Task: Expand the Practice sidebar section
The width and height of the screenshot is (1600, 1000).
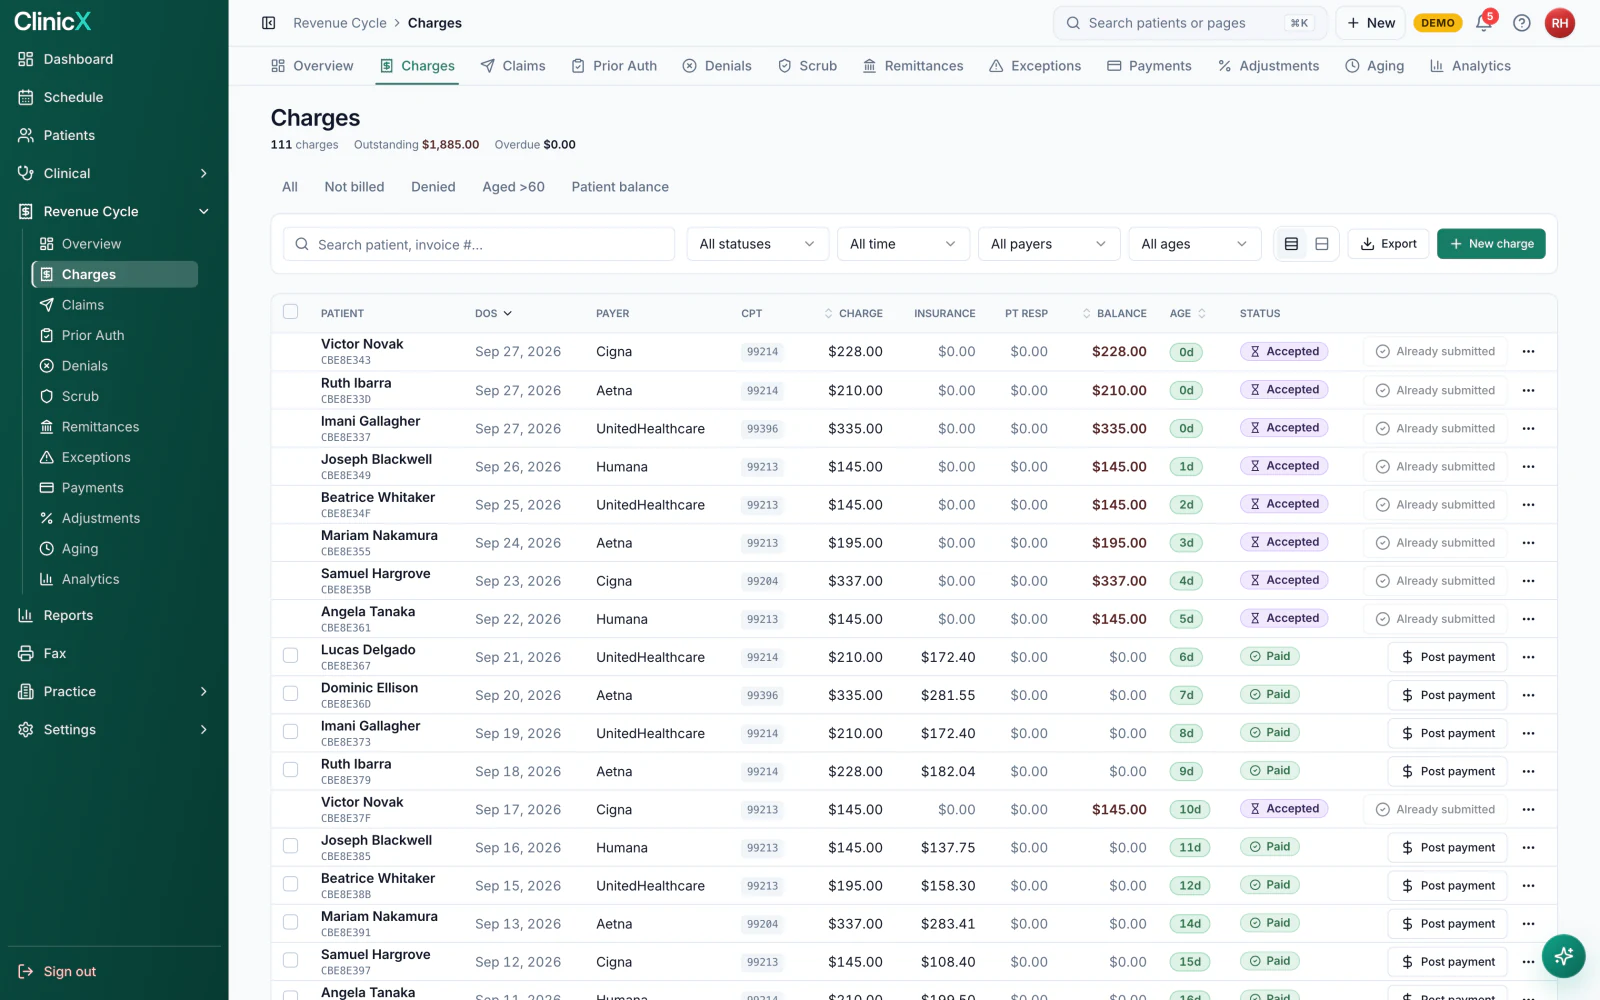Action: click(114, 691)
